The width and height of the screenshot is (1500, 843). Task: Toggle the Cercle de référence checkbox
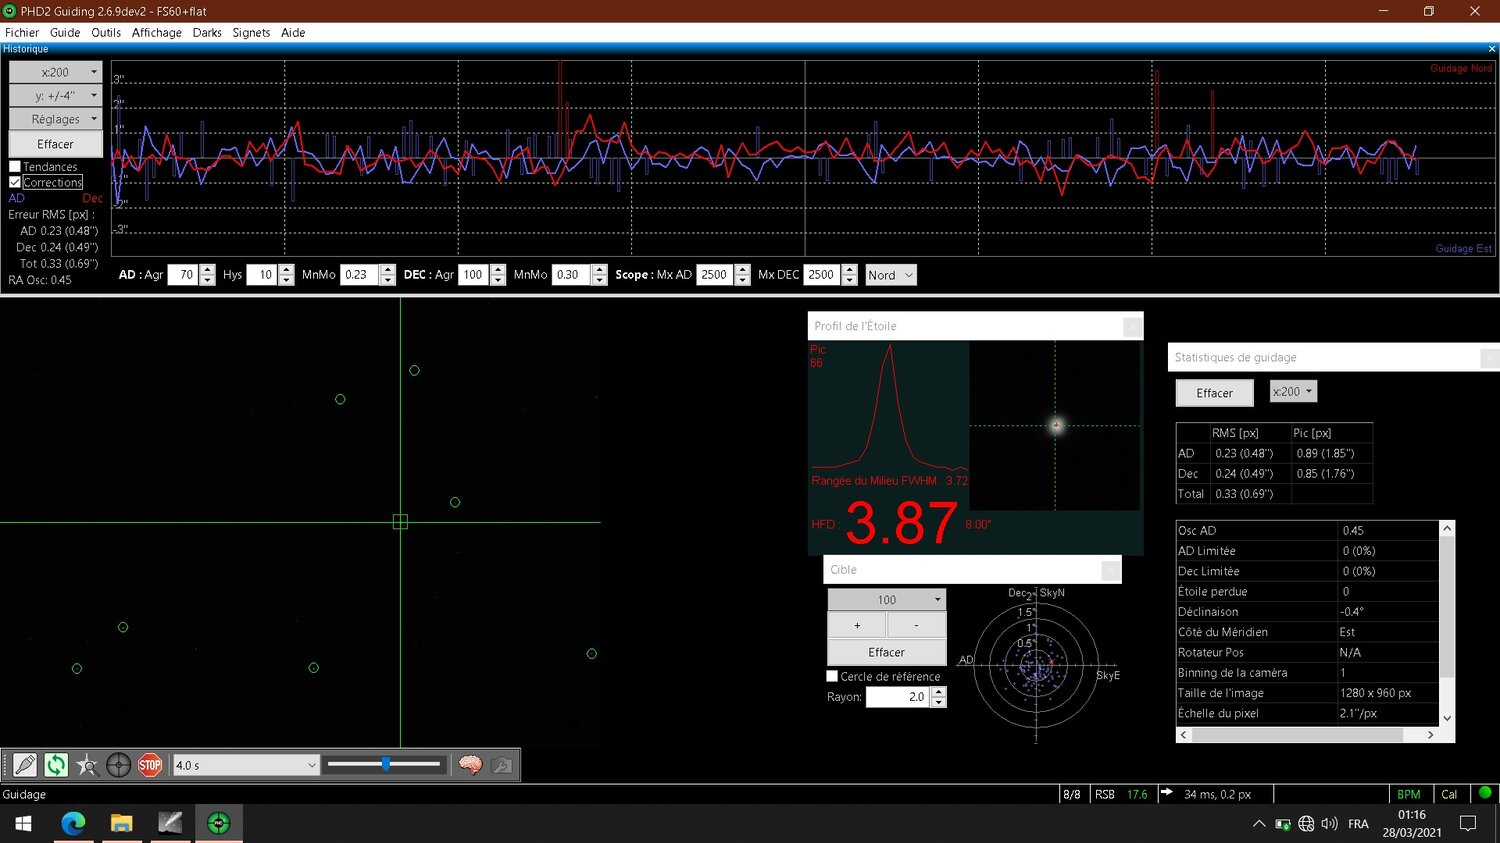coord(832,676)
